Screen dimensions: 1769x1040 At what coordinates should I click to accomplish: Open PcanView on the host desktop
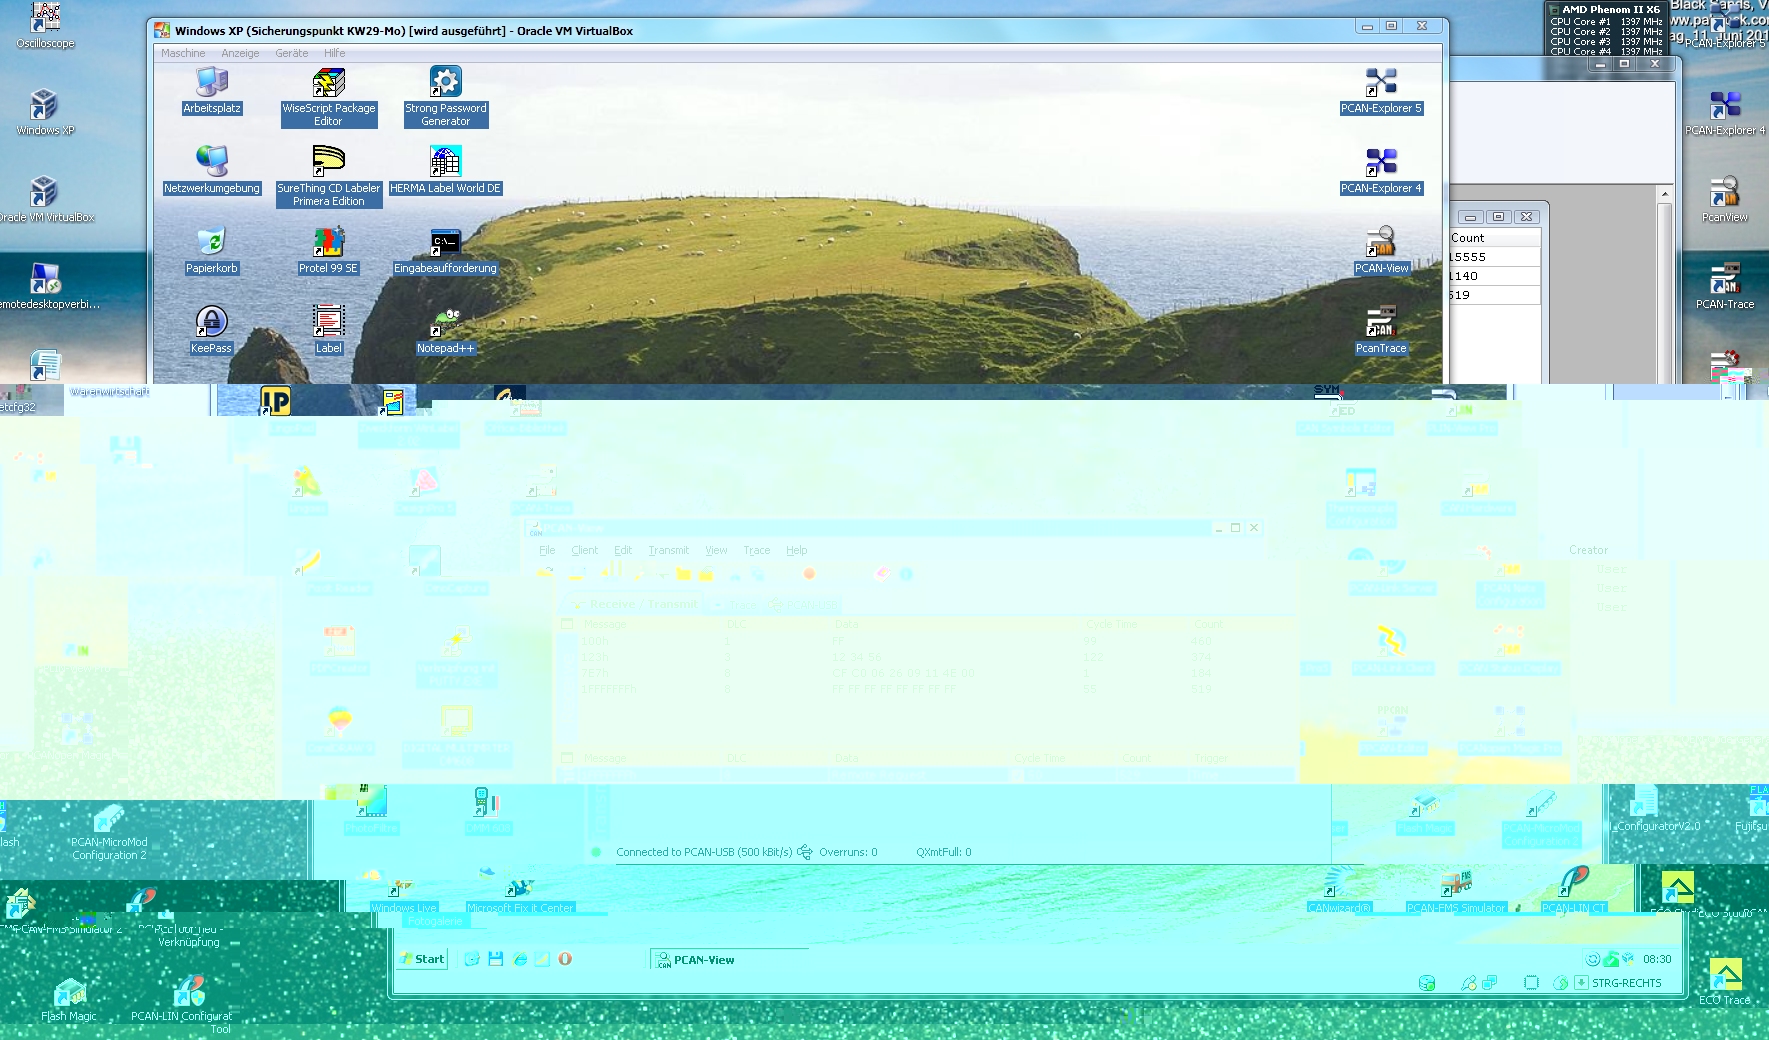1725,199
